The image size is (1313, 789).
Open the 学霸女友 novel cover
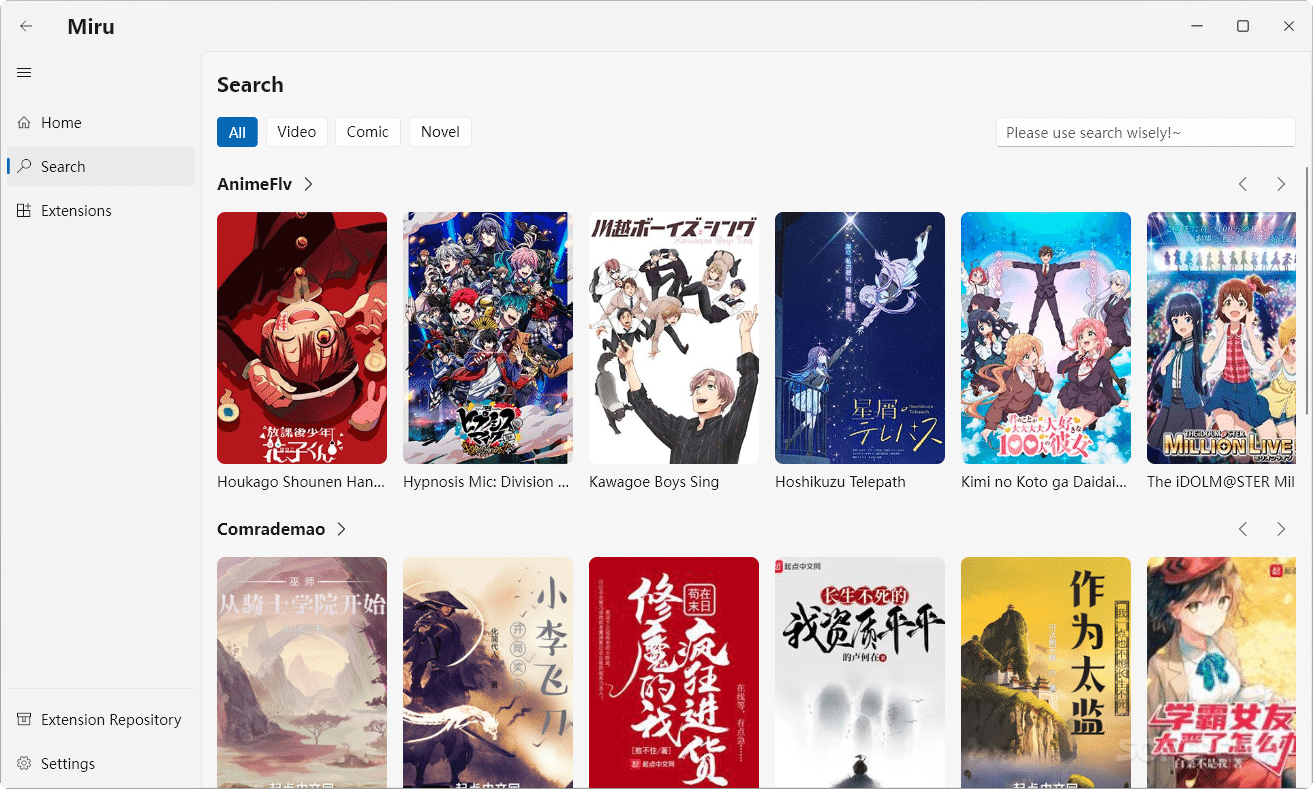[1221, 672]
